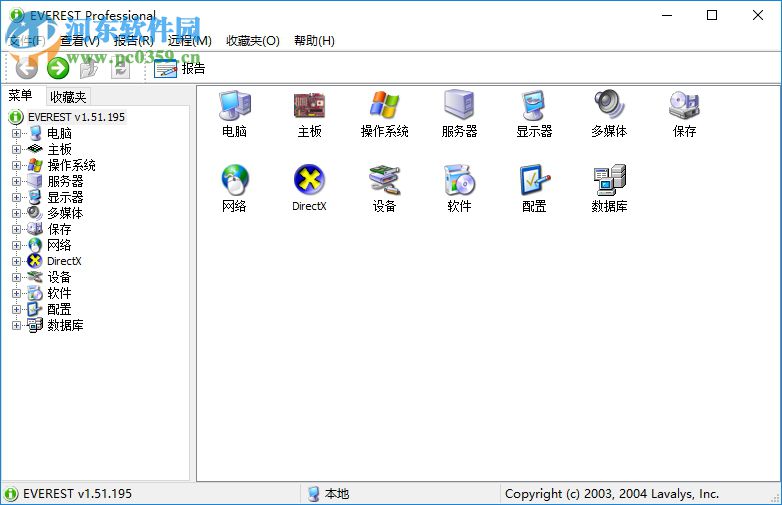
Task: Expand the 设备 tree node
Action: (16, 277)
